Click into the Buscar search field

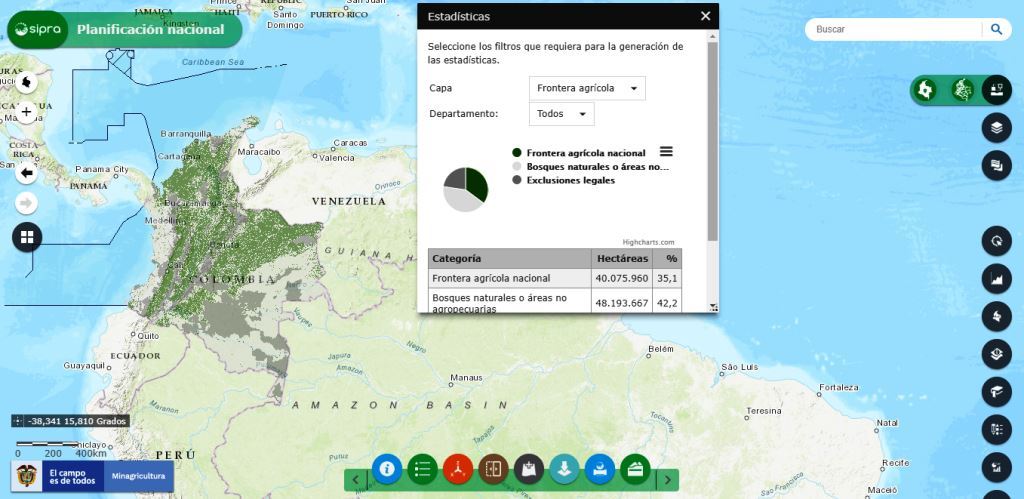[x=895, y=29]
